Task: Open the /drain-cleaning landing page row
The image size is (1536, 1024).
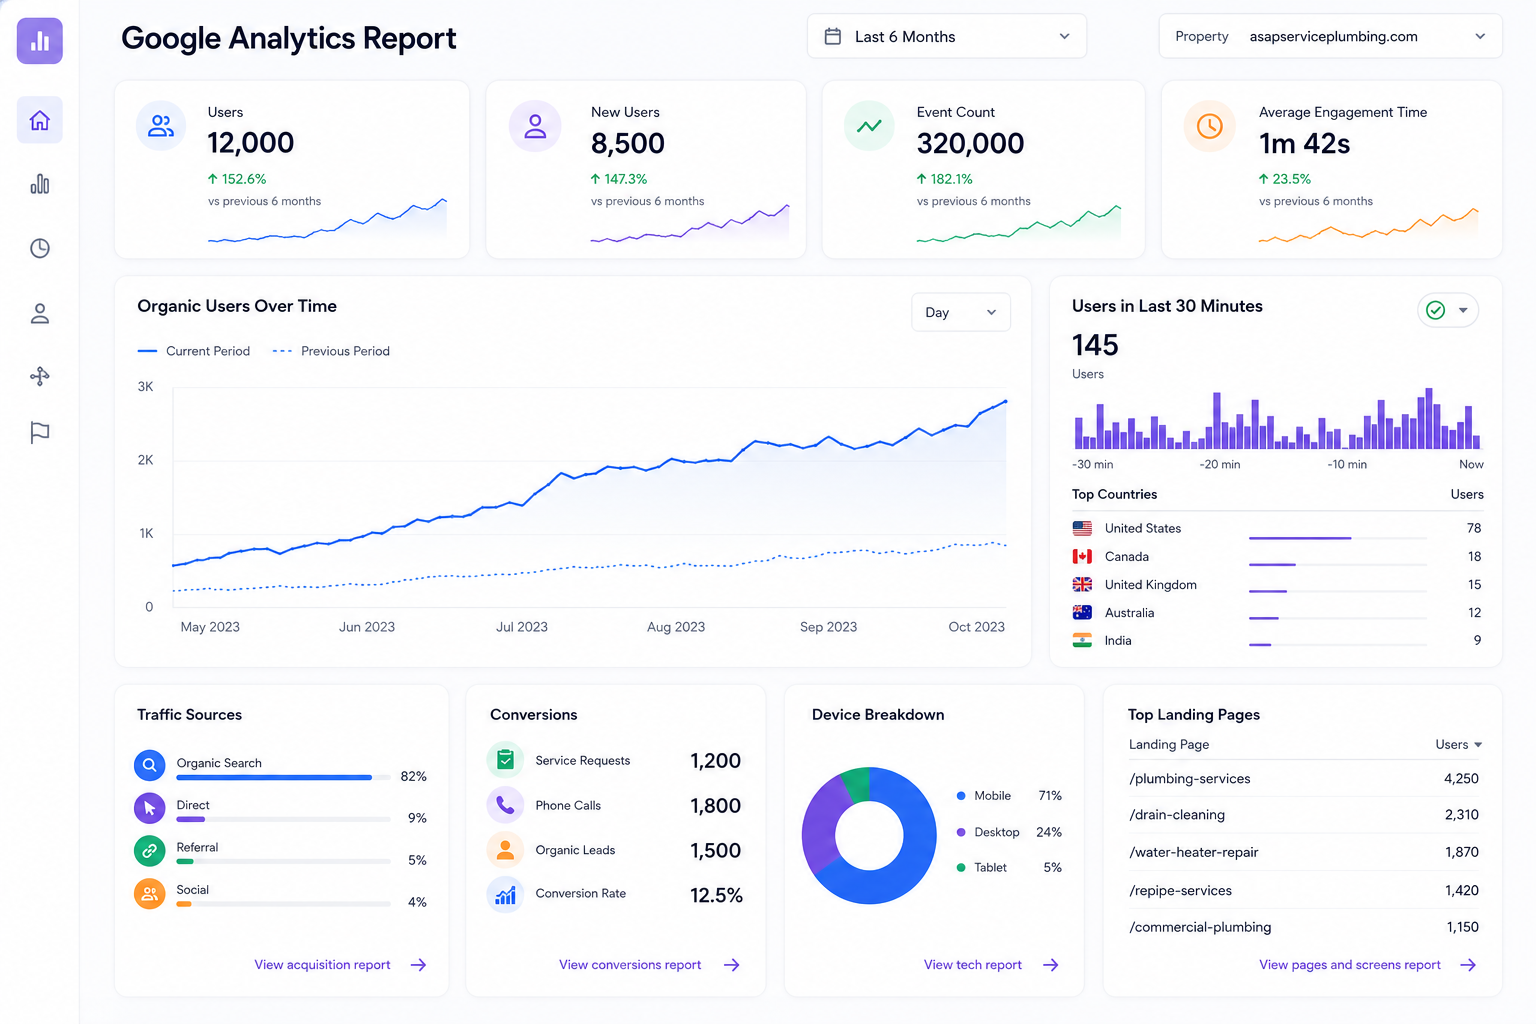Action: pyautogui.click(x=1303, y=815)
